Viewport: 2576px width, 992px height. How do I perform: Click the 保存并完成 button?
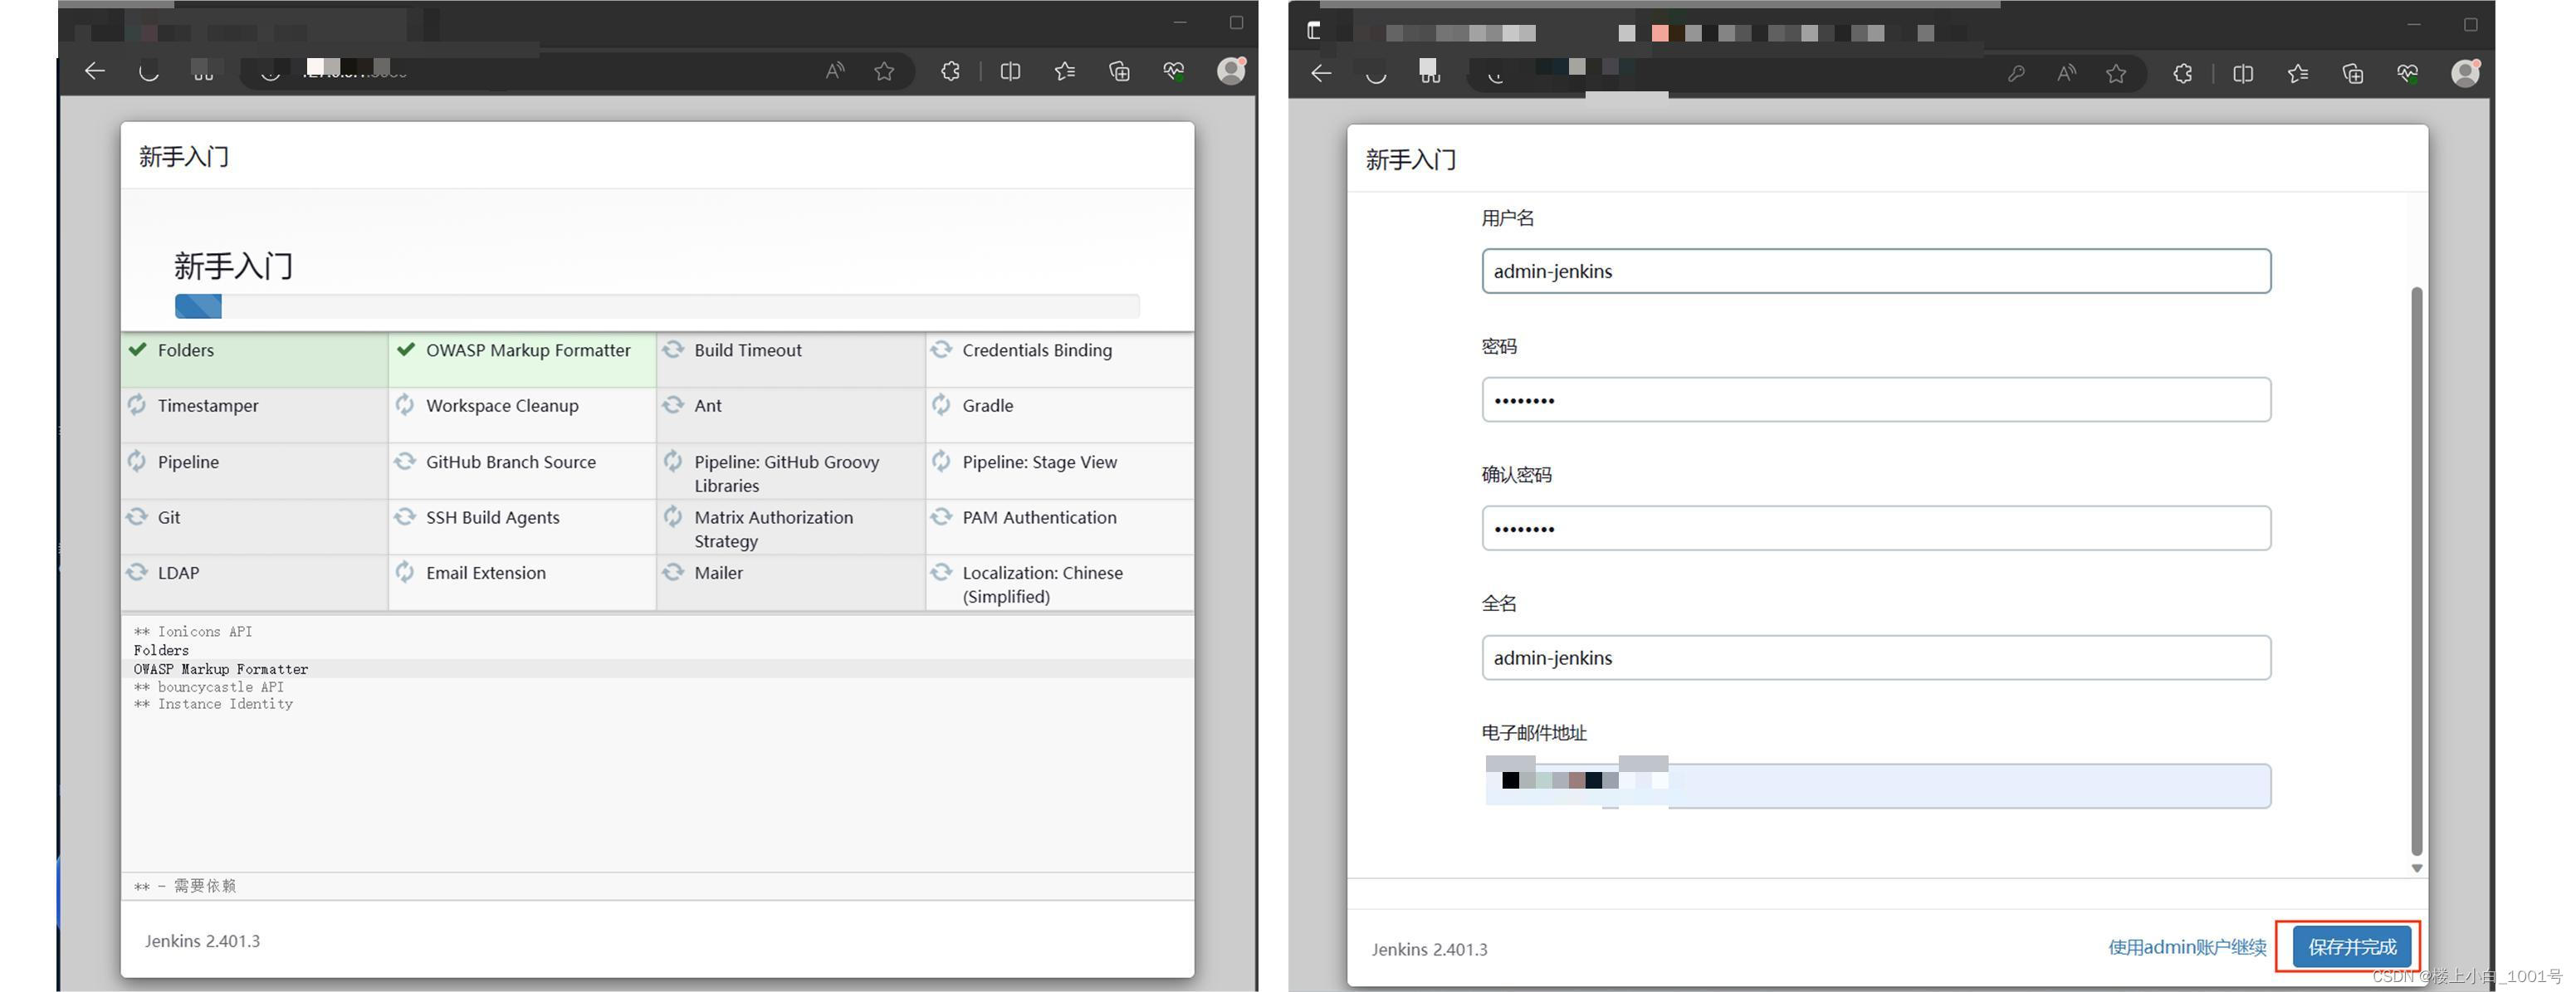point(2351,946)
